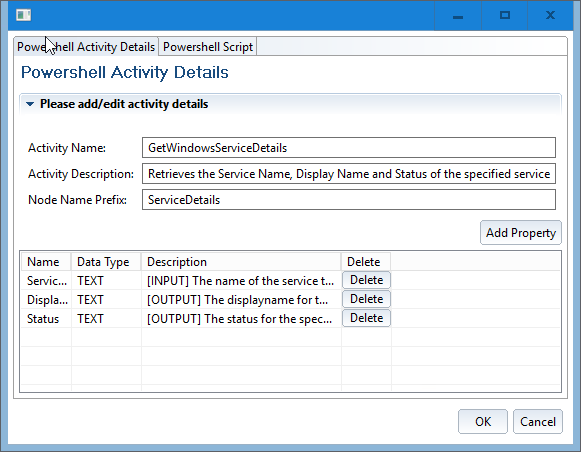Edit the Activity Description field
This screenshot has width=581, height=452.
[x=349, y=174]
